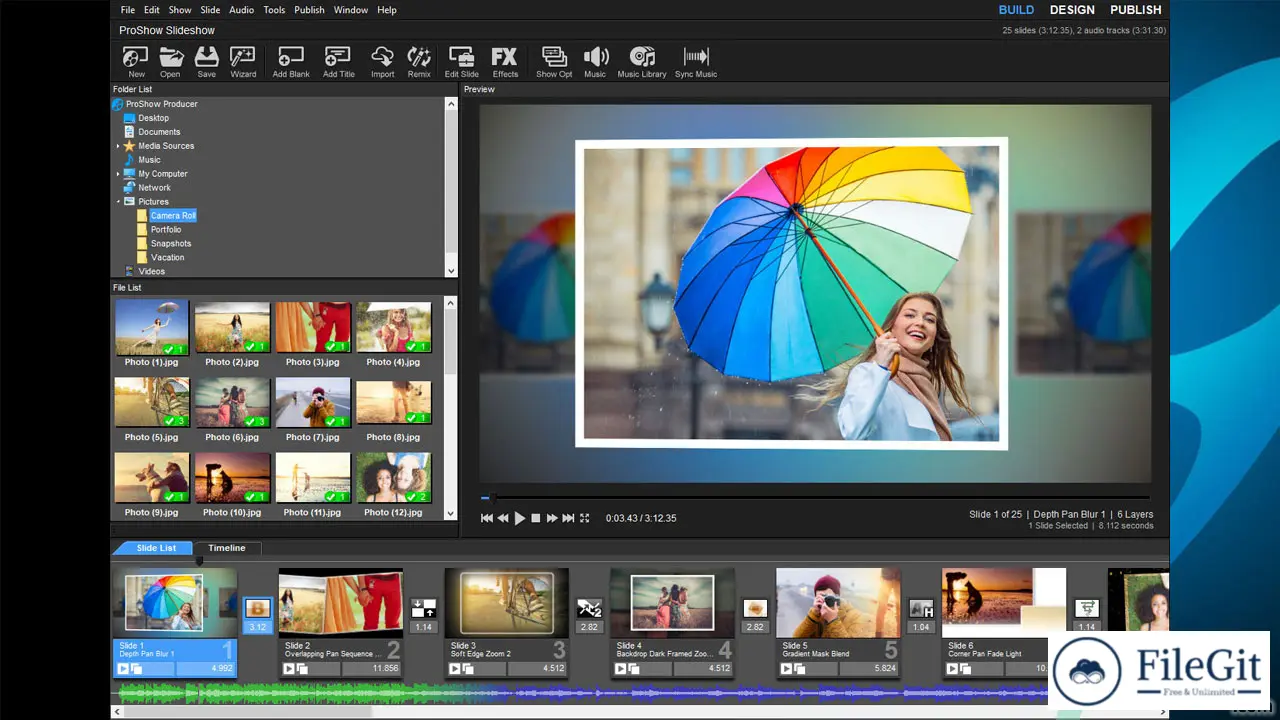Play the slideshow preview
Image resolution: width=1280 pixels, height=720 pixels.
tap(519, 518)
